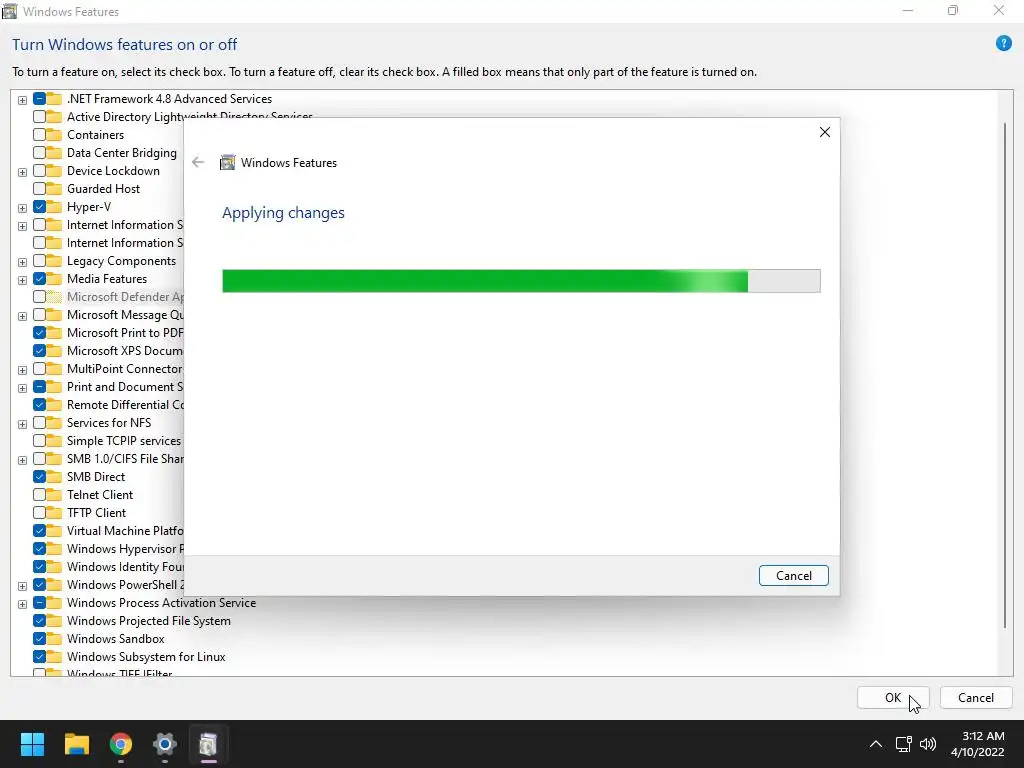
Task: Open Windows Start menu
Action: [32, 744]
